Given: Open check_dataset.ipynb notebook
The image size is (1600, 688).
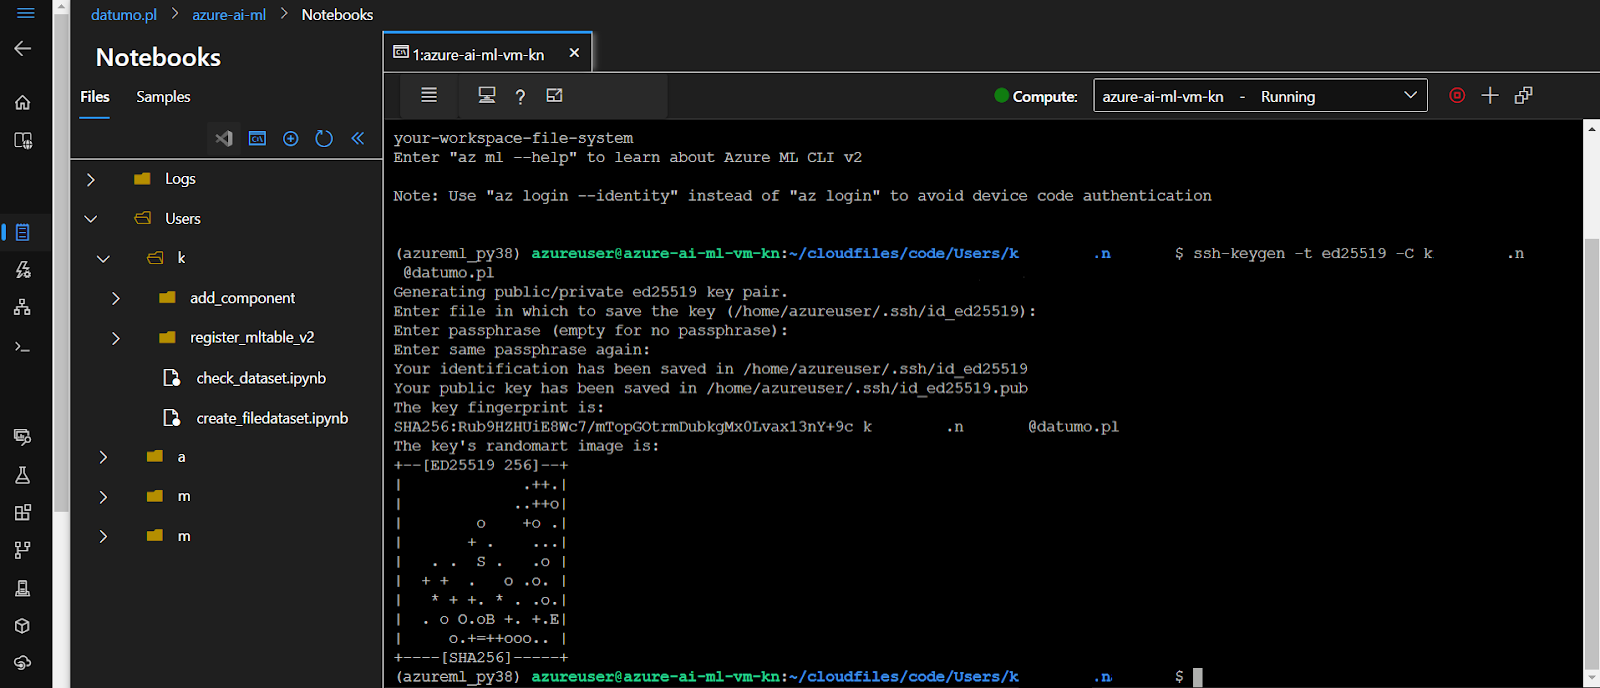Looking at the screenshot, I should [261, 378].
